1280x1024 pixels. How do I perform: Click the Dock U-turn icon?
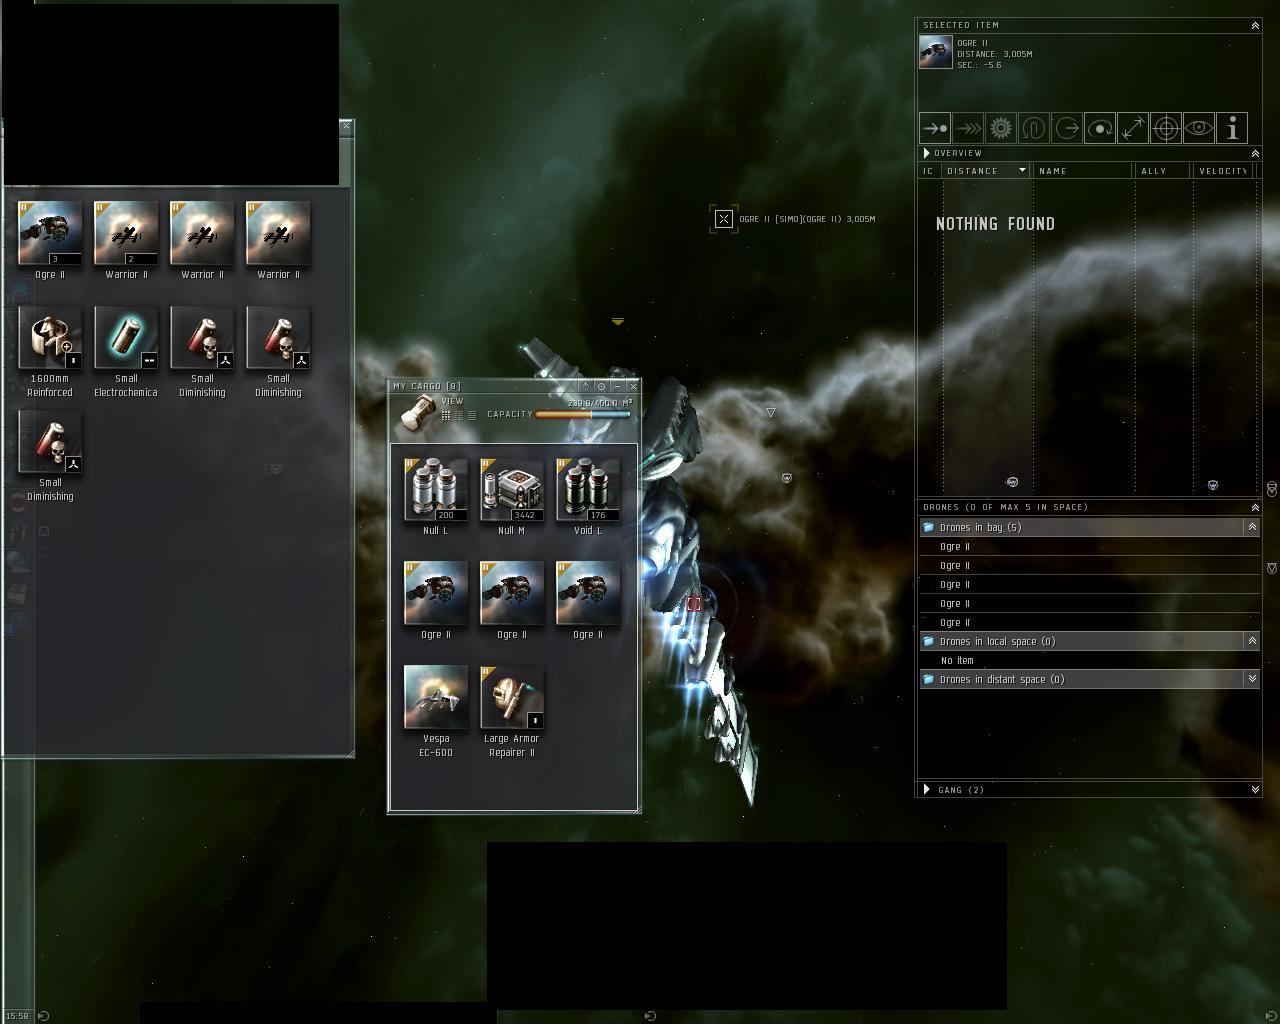(1034, 128)
